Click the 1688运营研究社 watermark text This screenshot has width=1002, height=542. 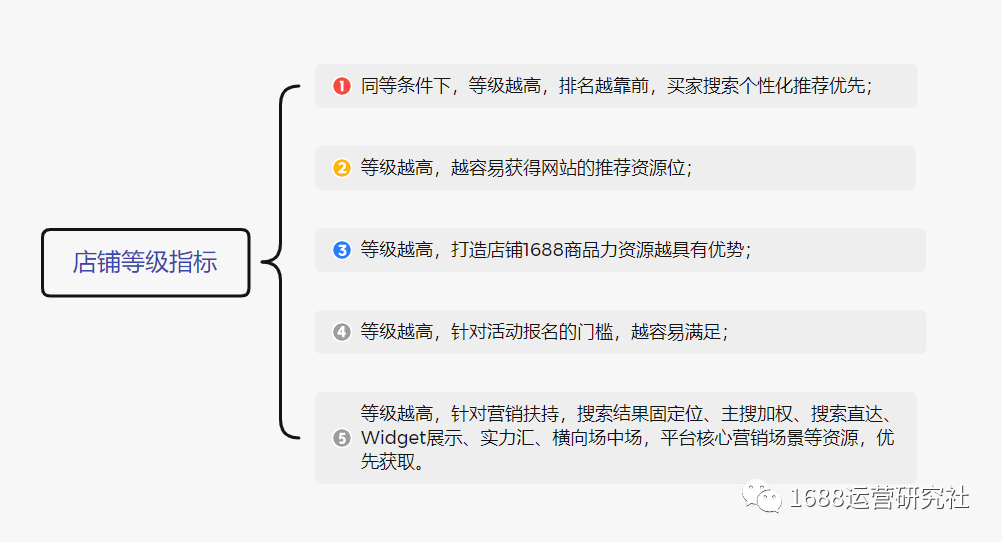pos(879,498)
